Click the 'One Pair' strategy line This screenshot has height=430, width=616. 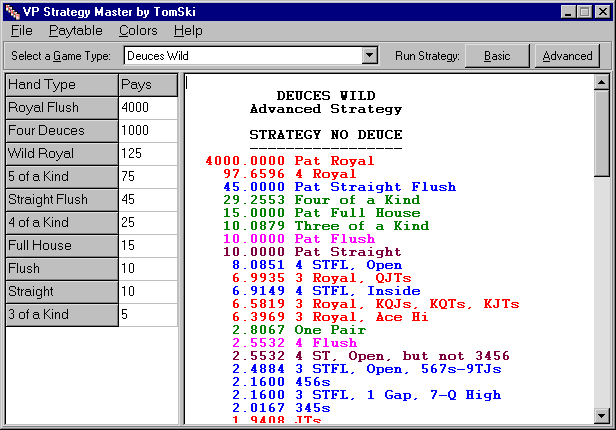pyautogui.click(x=299, y=329)
